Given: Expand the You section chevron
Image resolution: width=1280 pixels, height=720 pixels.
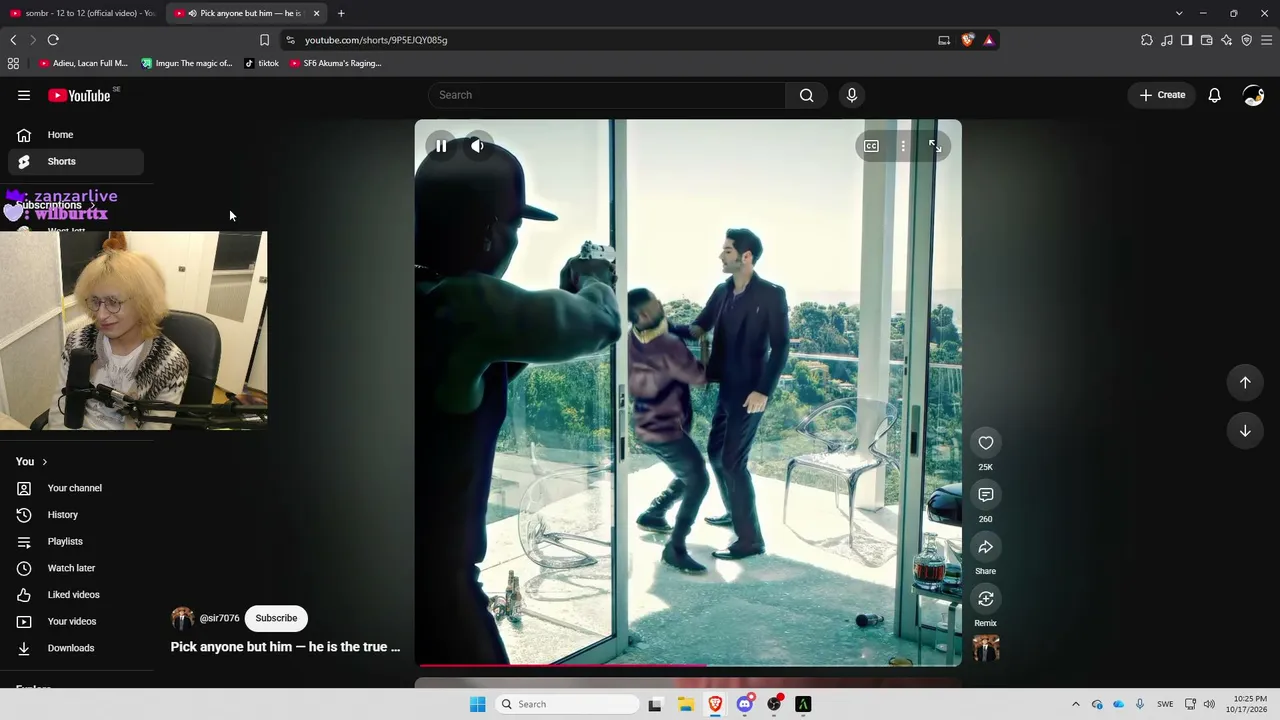Looking at the screenshot, I should point(44,462).
